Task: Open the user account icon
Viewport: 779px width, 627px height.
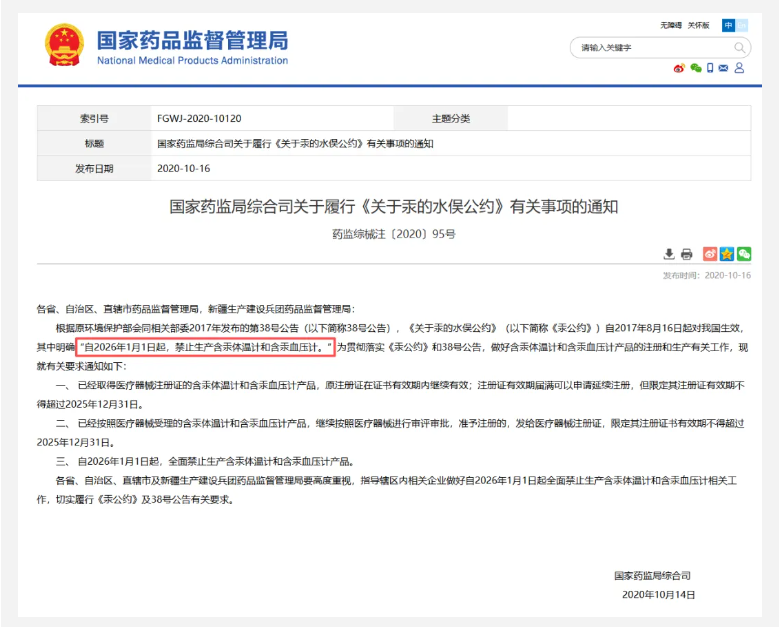Action: point(739,68)
